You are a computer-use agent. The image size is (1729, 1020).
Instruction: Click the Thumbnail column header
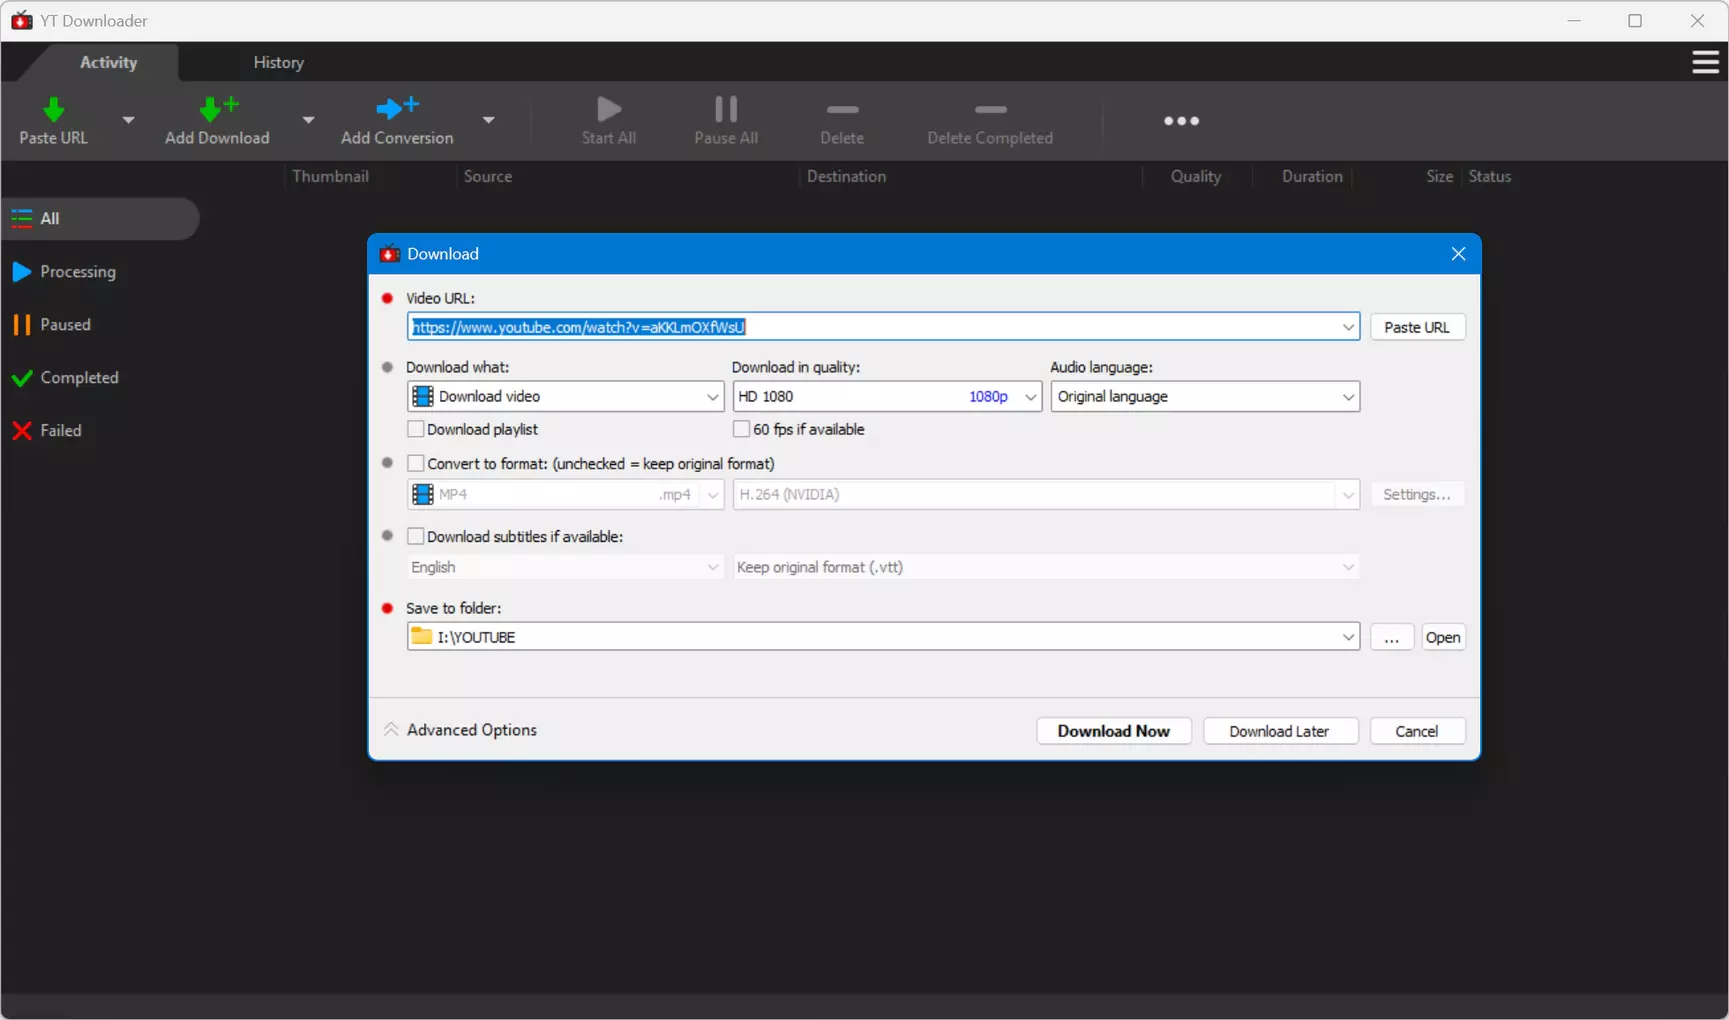[x=331, y=176]
